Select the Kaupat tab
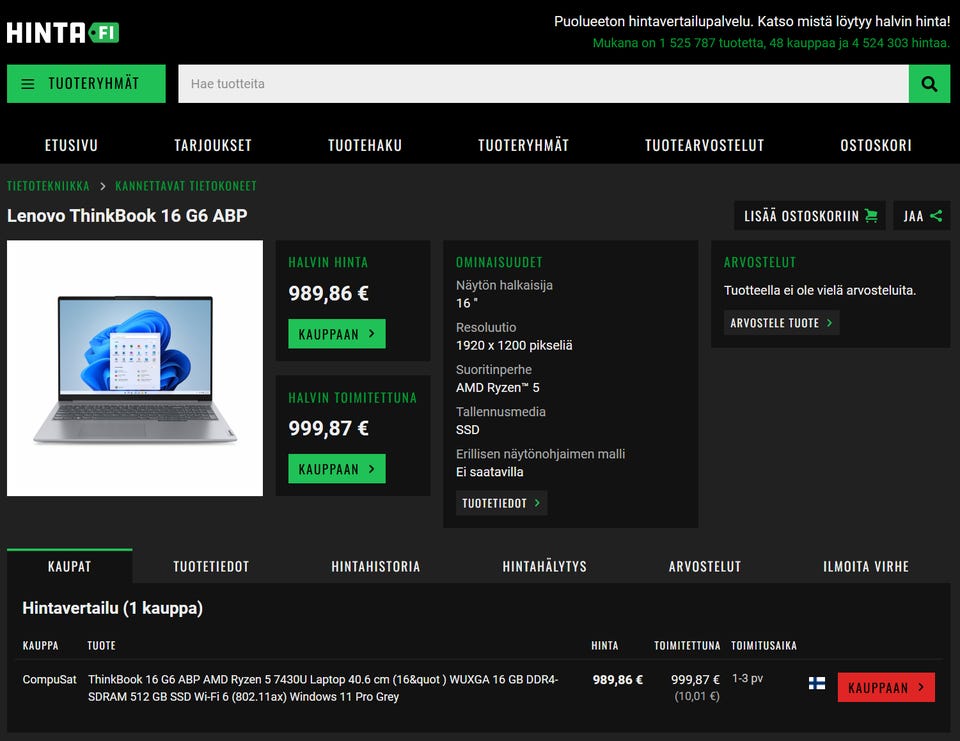 tap(69, 566)
